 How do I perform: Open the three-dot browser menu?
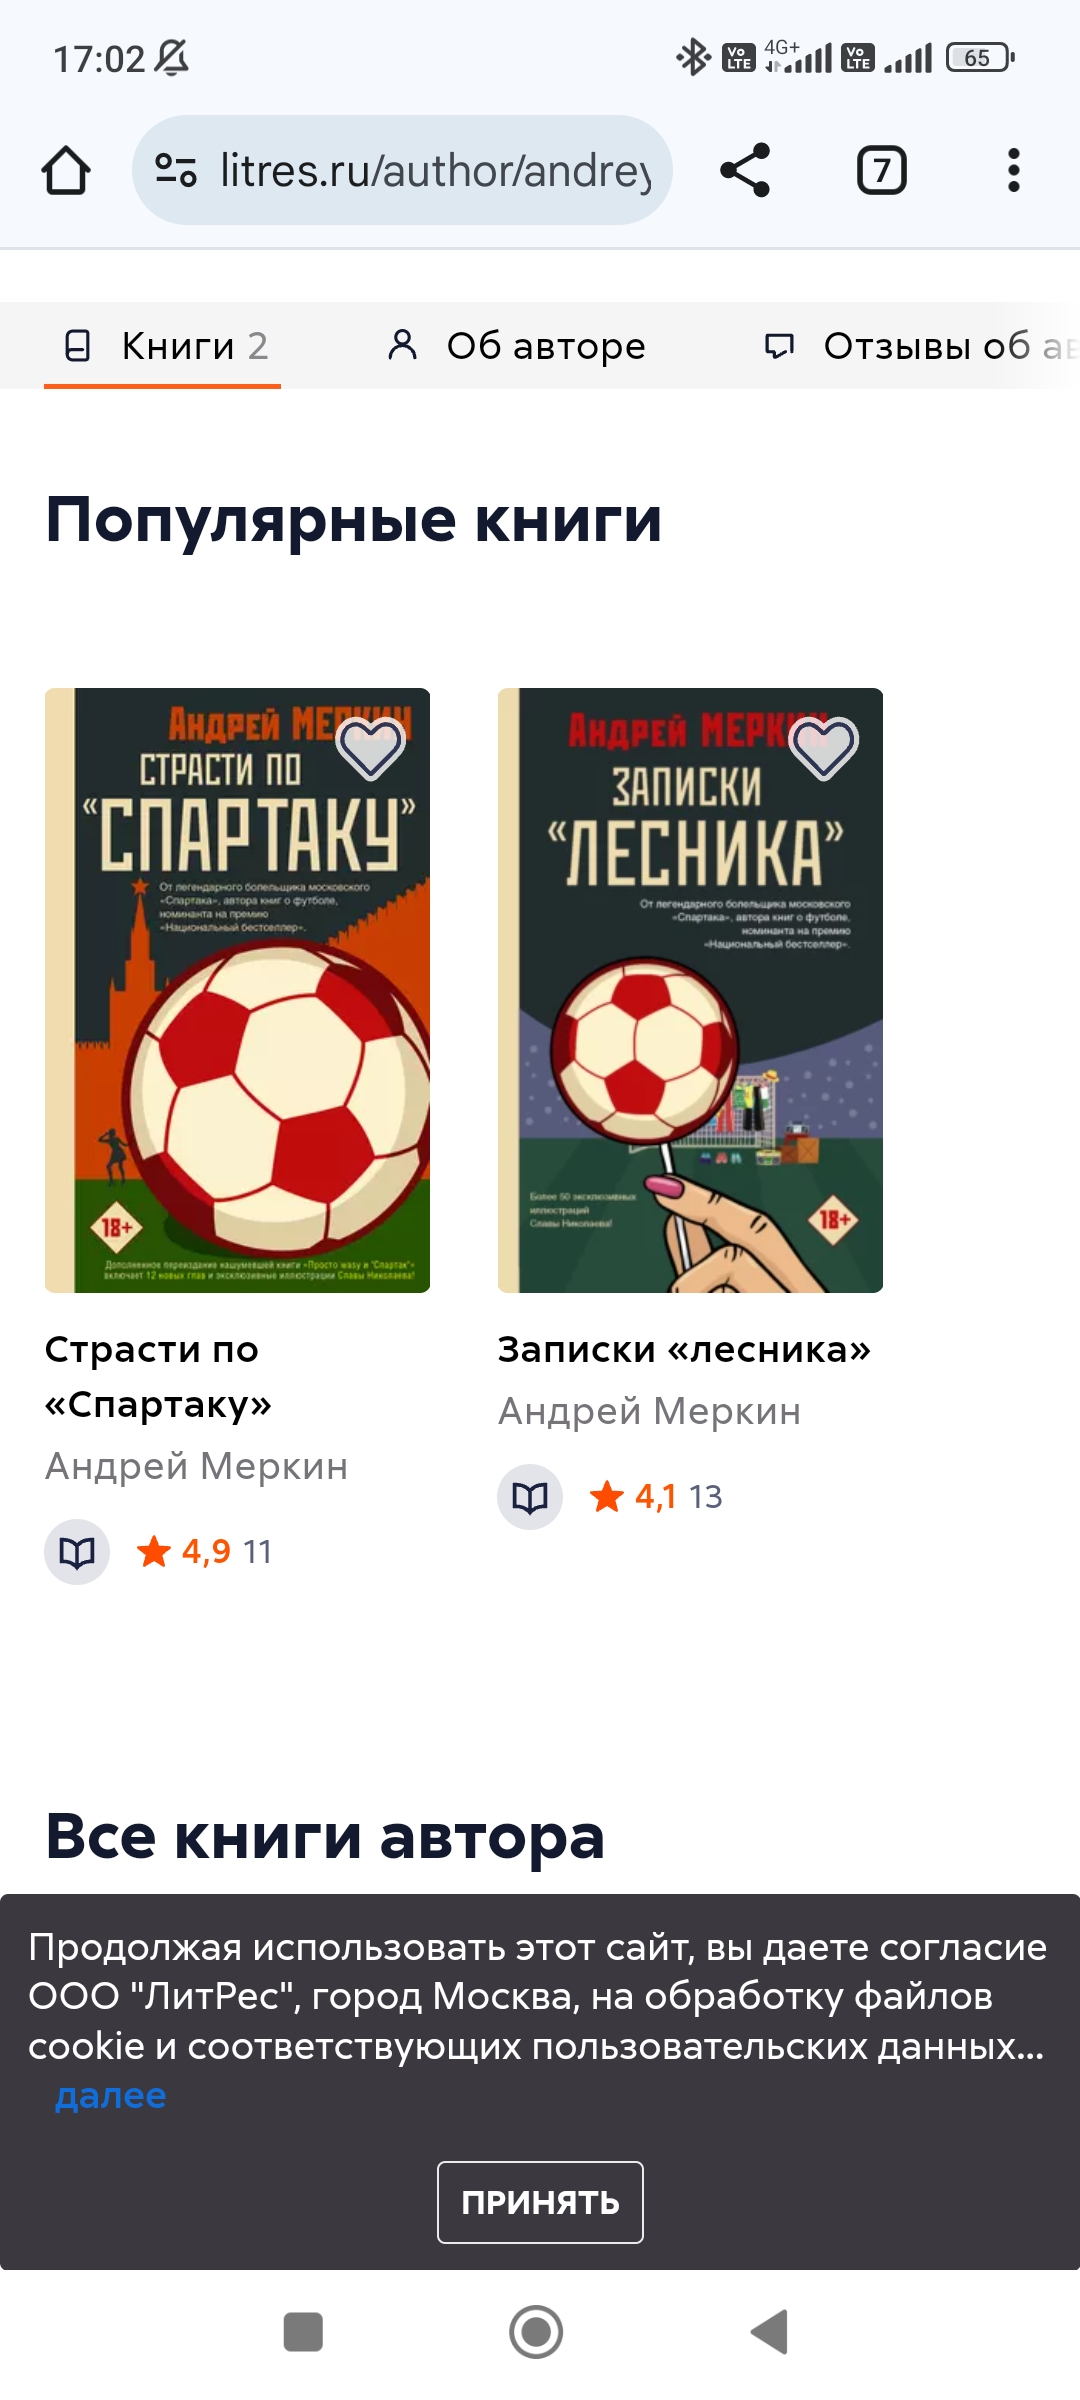click(x=1014, y=170)
